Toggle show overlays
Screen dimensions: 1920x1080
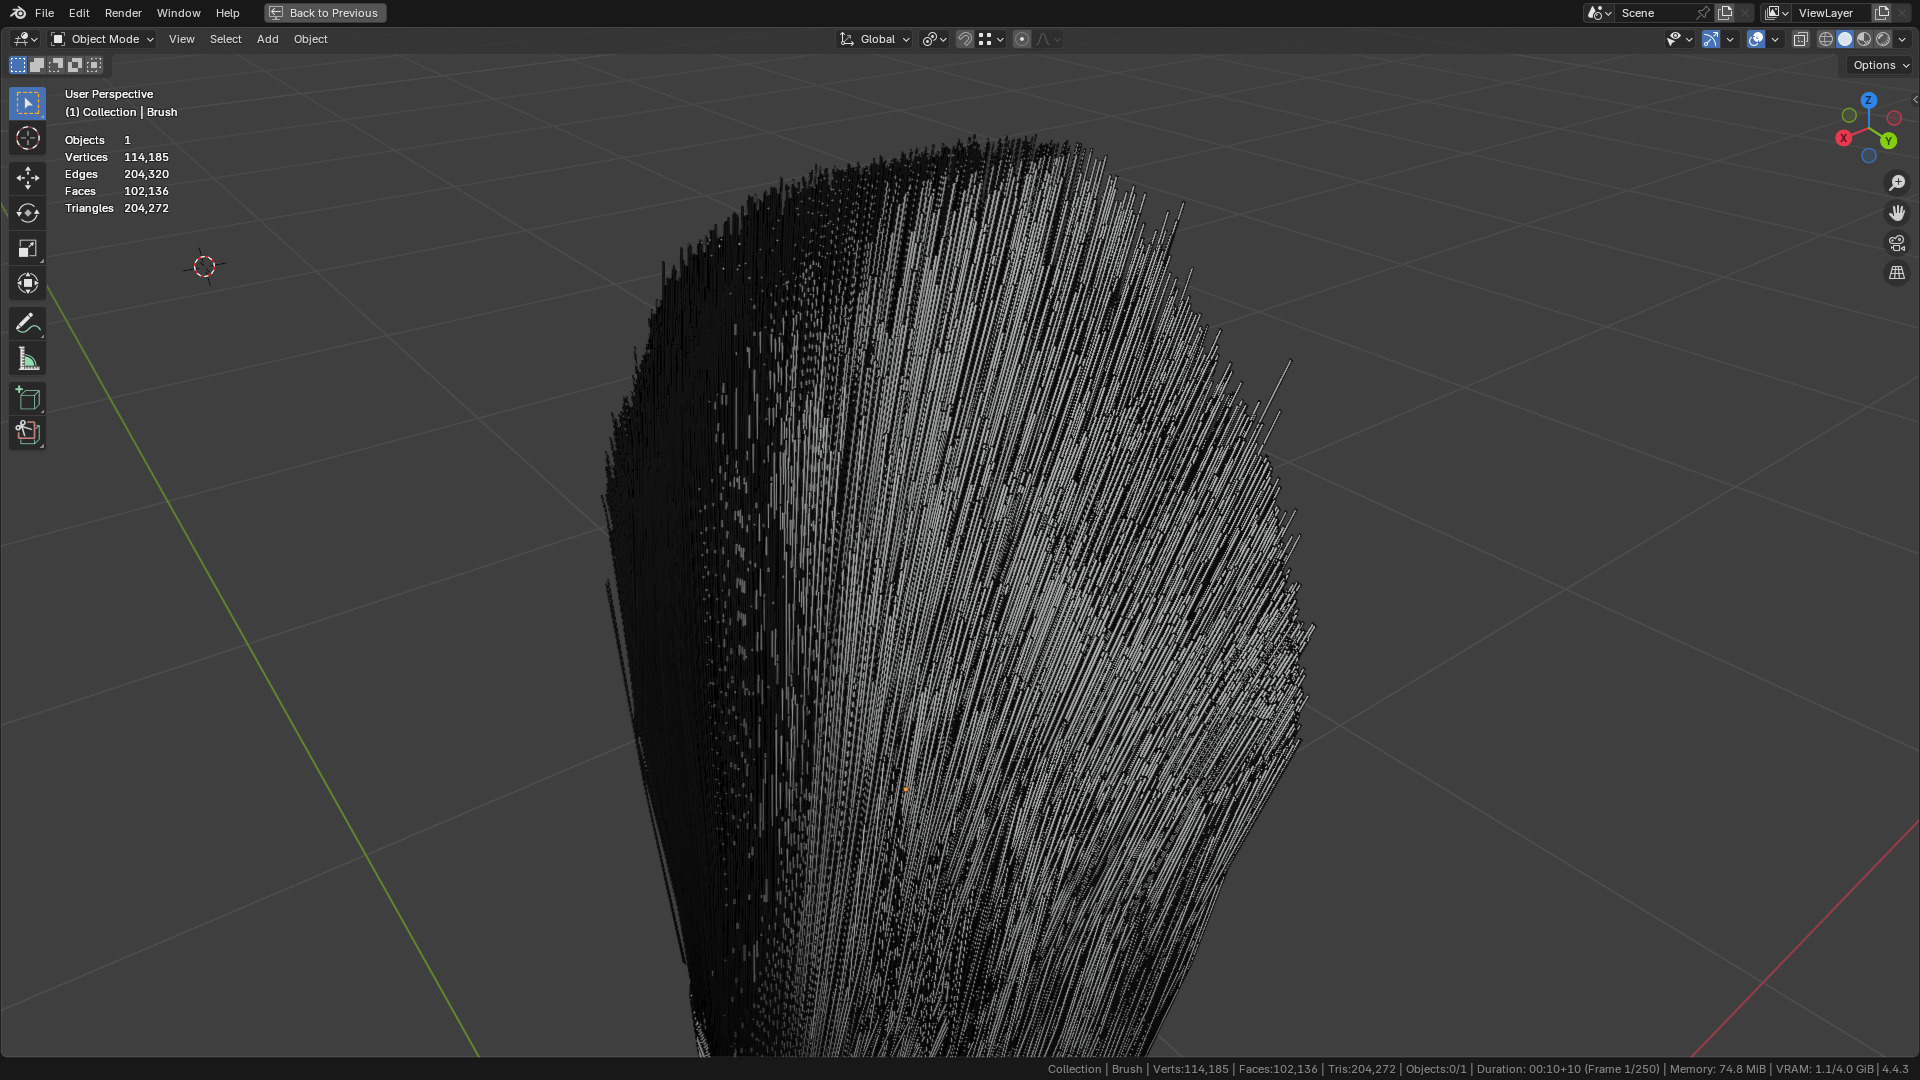[1756, 39]
